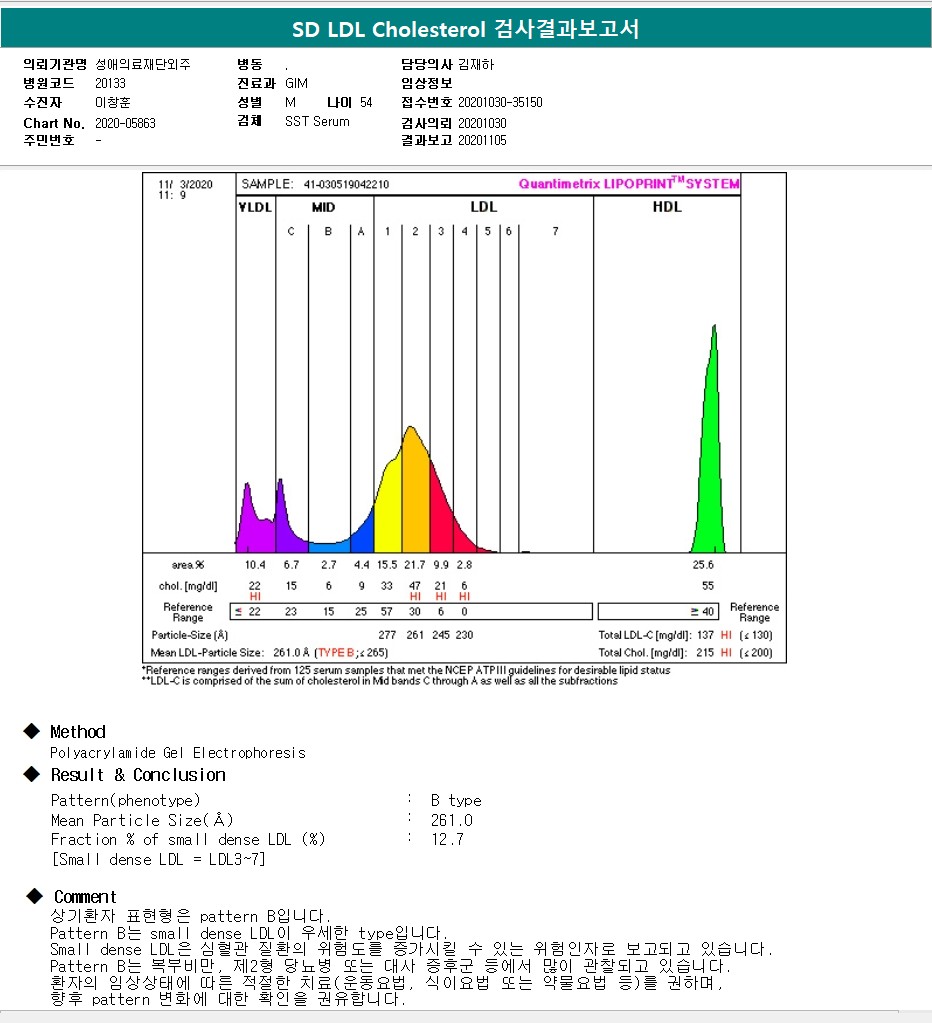Click the red TYPE B text
Viewport: 932px width, 1023px height.
[339, 651]
